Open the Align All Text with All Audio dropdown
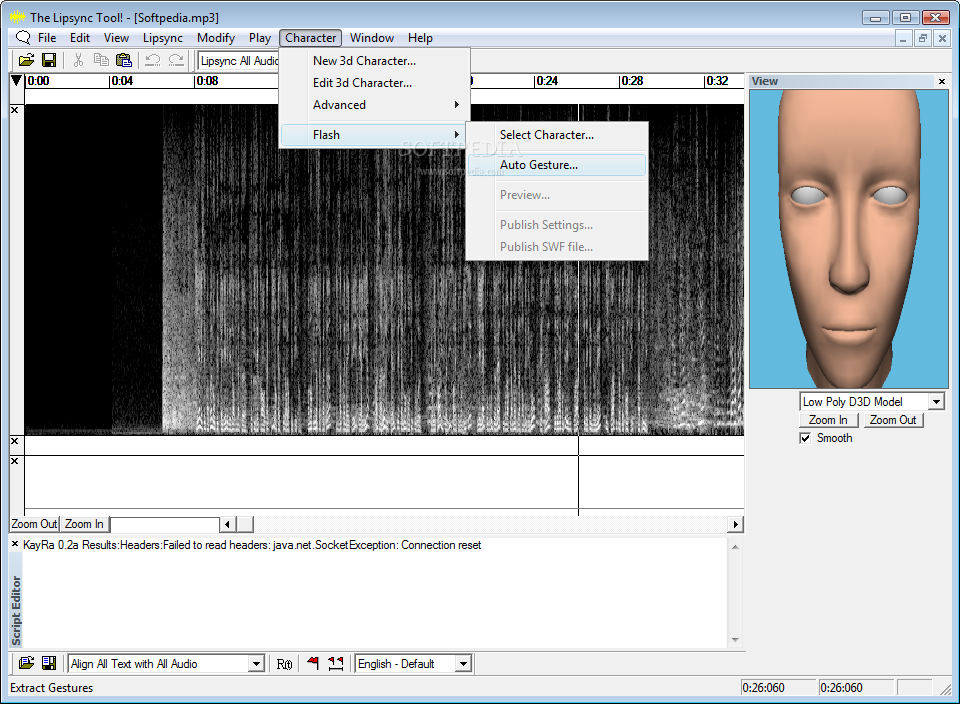The image size is (960, 704). [x=257, y=664]
